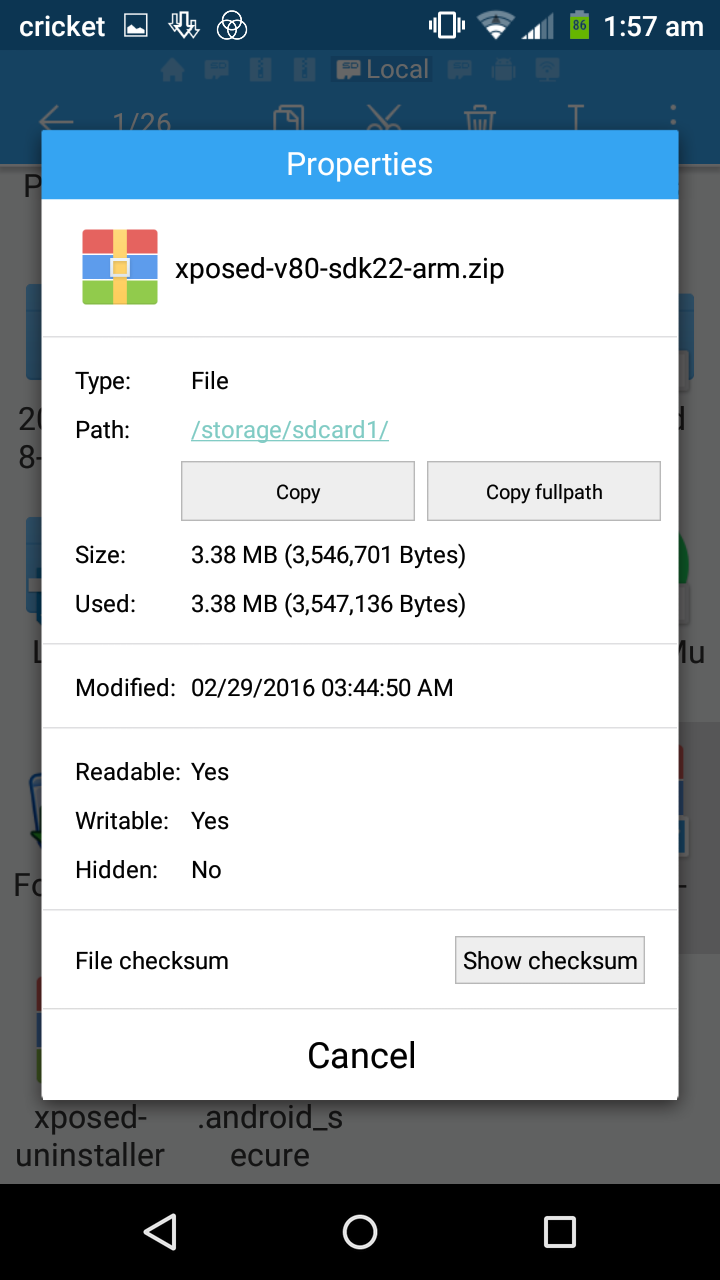Tap the Android back navigation button
720x1280 pixels.
coord(160,1232)
